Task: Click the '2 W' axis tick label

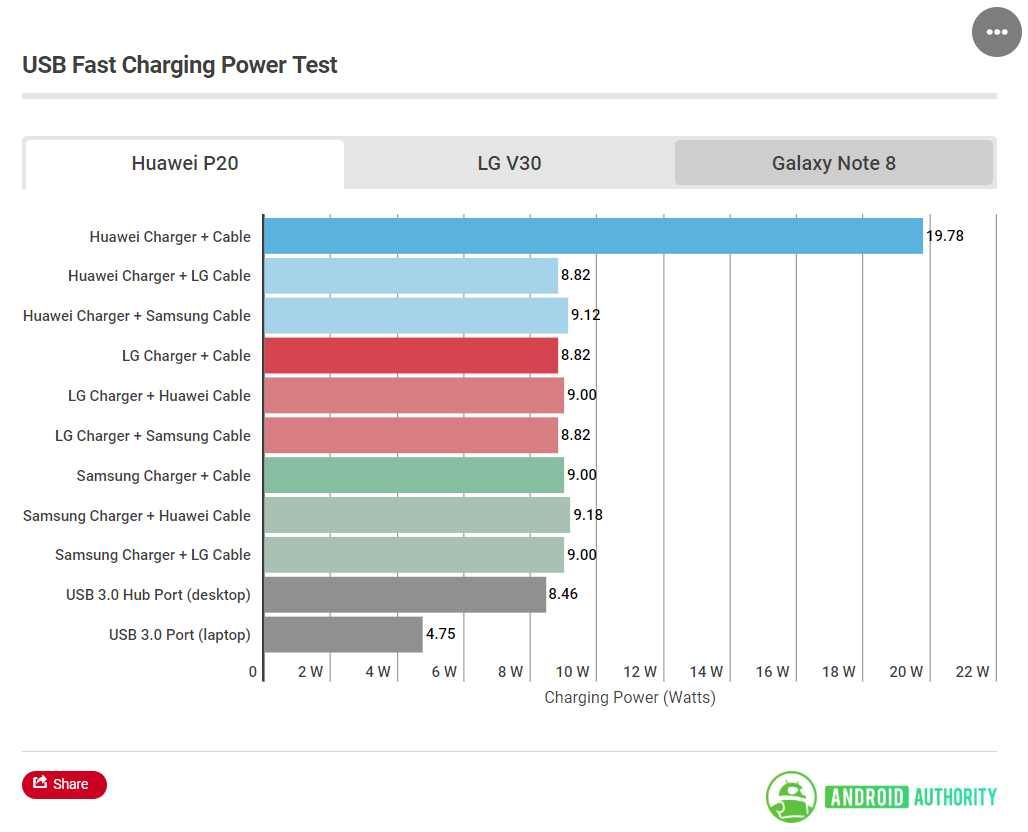Action: click(x=310, y=672)
